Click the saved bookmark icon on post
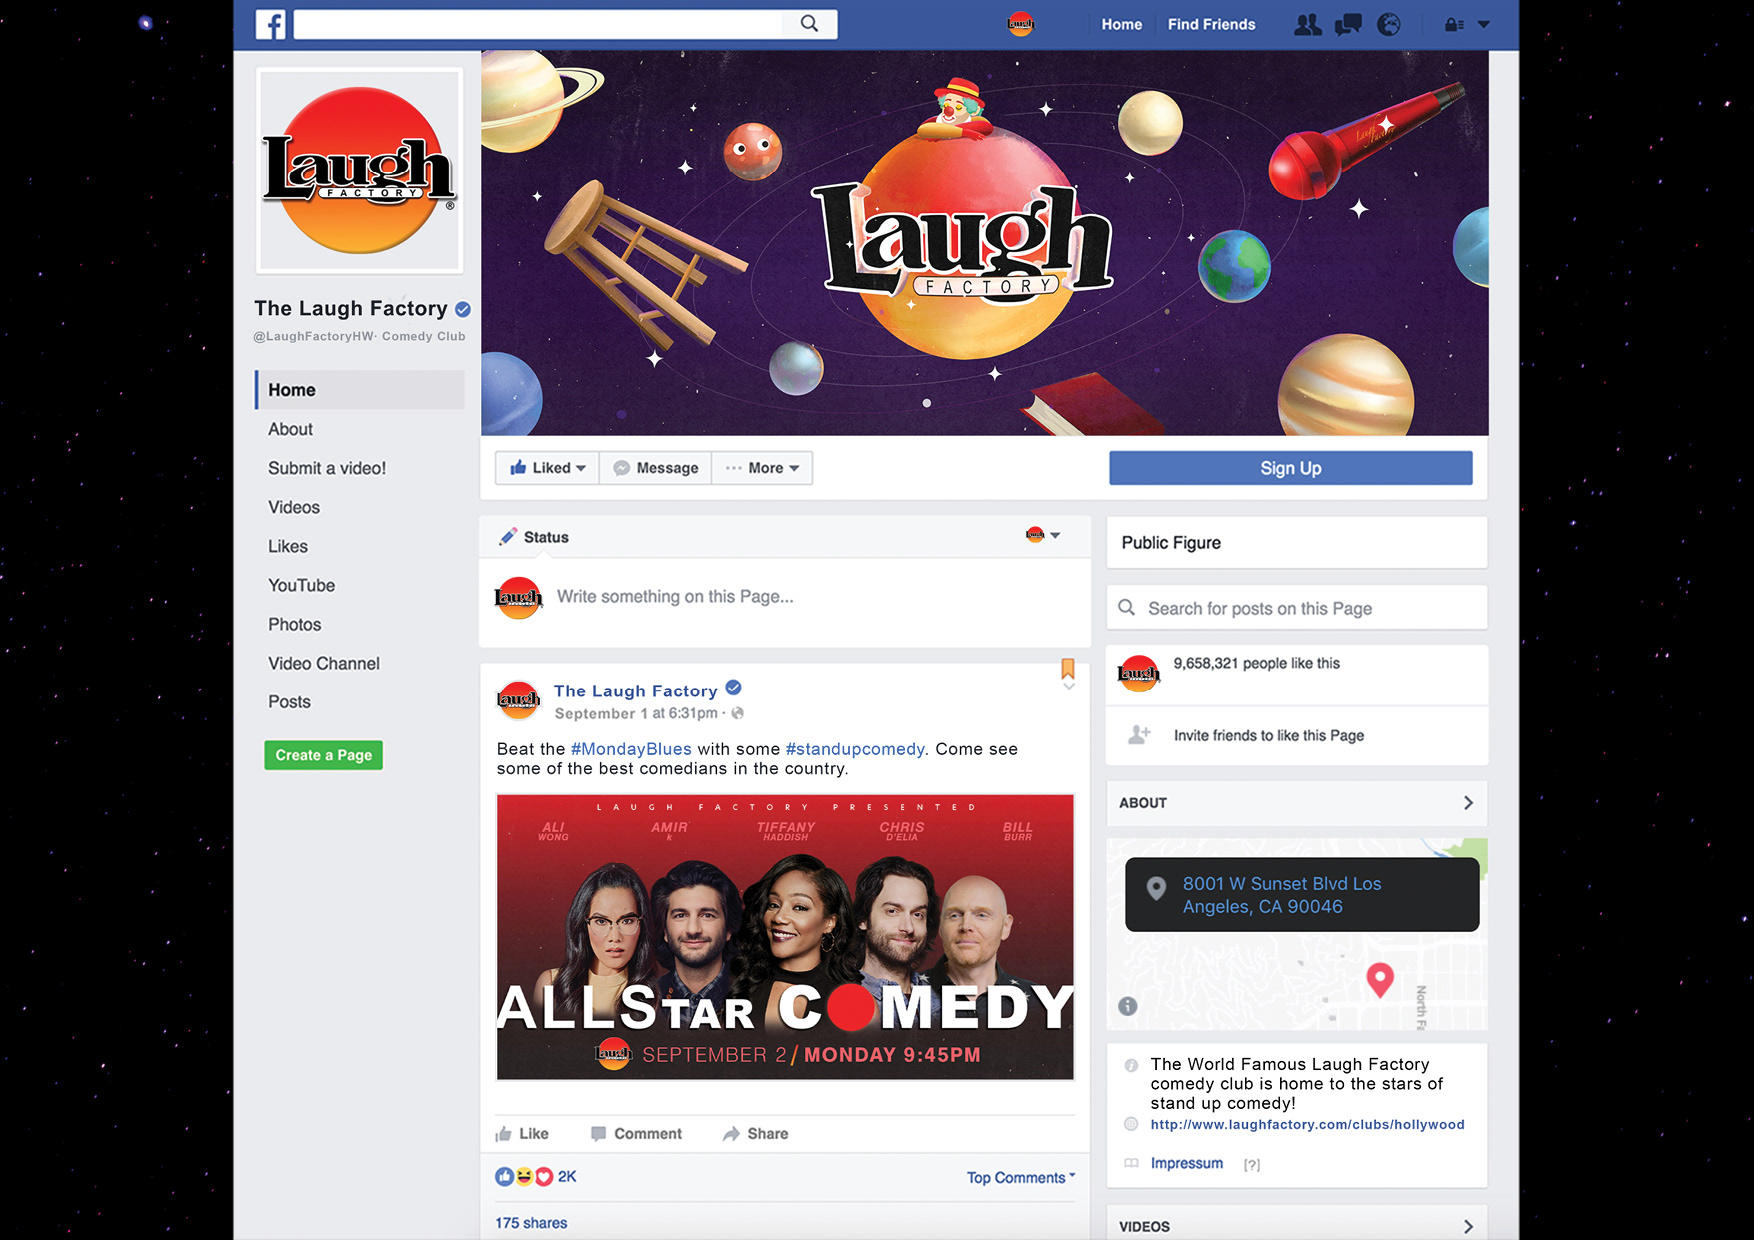 [x=1068, y=668]
